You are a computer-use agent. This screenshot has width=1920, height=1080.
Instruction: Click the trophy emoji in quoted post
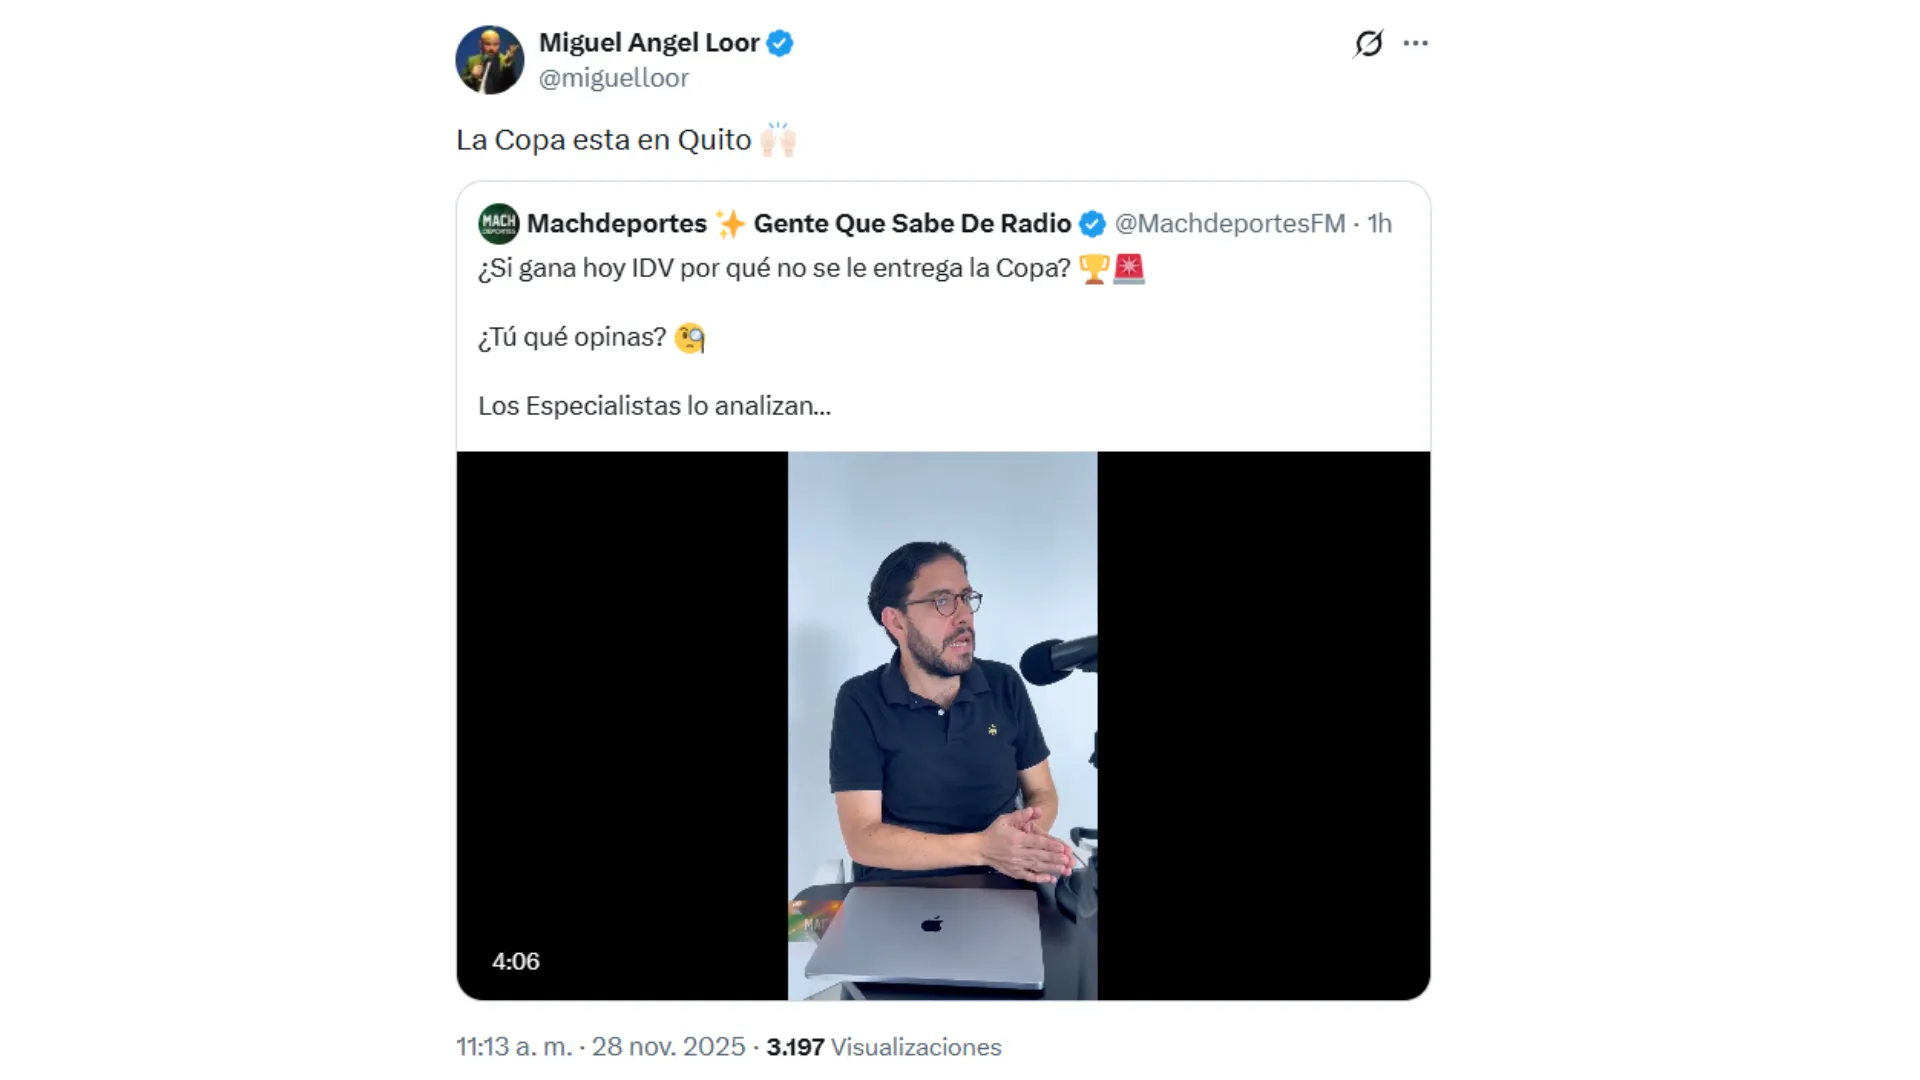(x=1094, y=268)
